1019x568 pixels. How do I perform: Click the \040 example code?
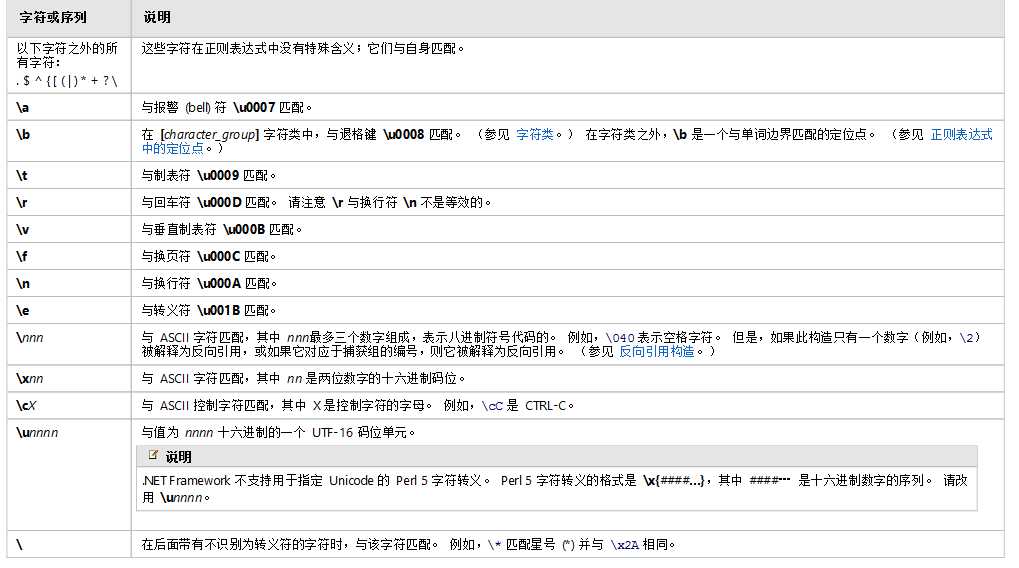(x=619, y=338)
